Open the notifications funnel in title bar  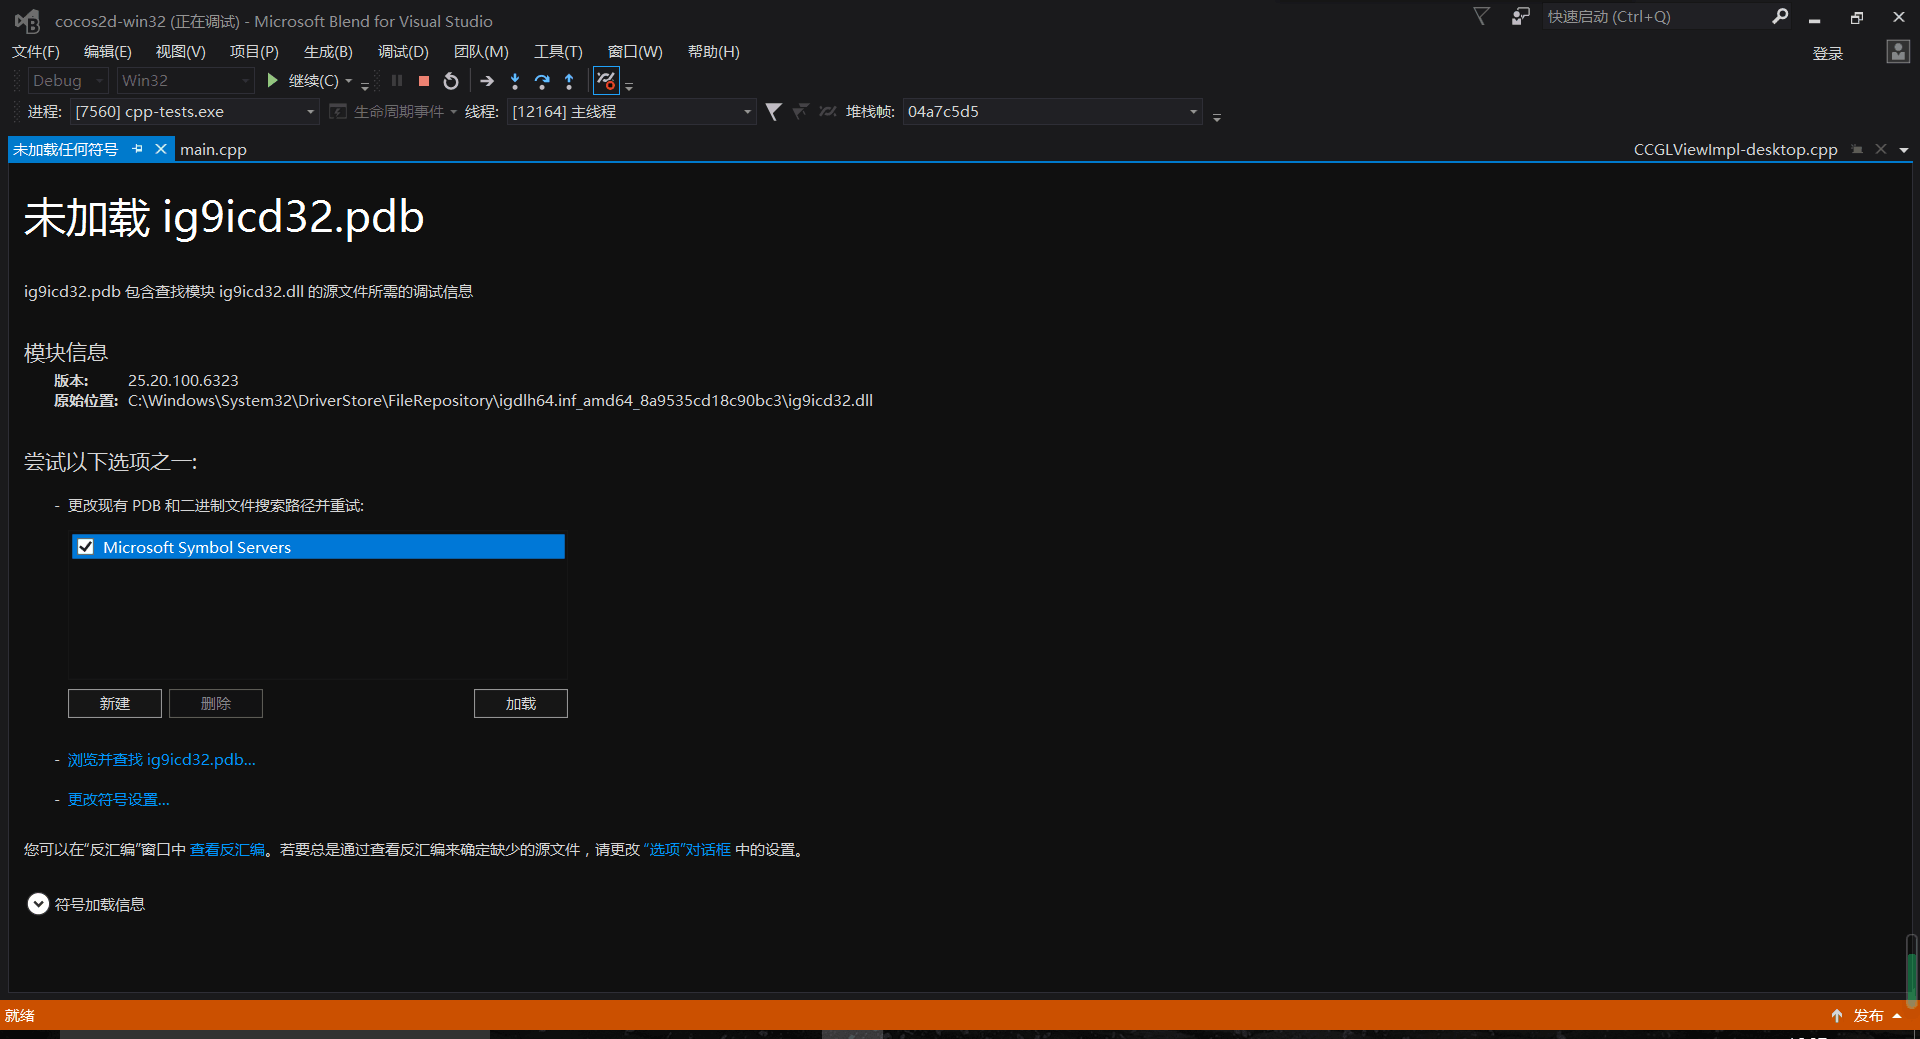(1482, 16)
